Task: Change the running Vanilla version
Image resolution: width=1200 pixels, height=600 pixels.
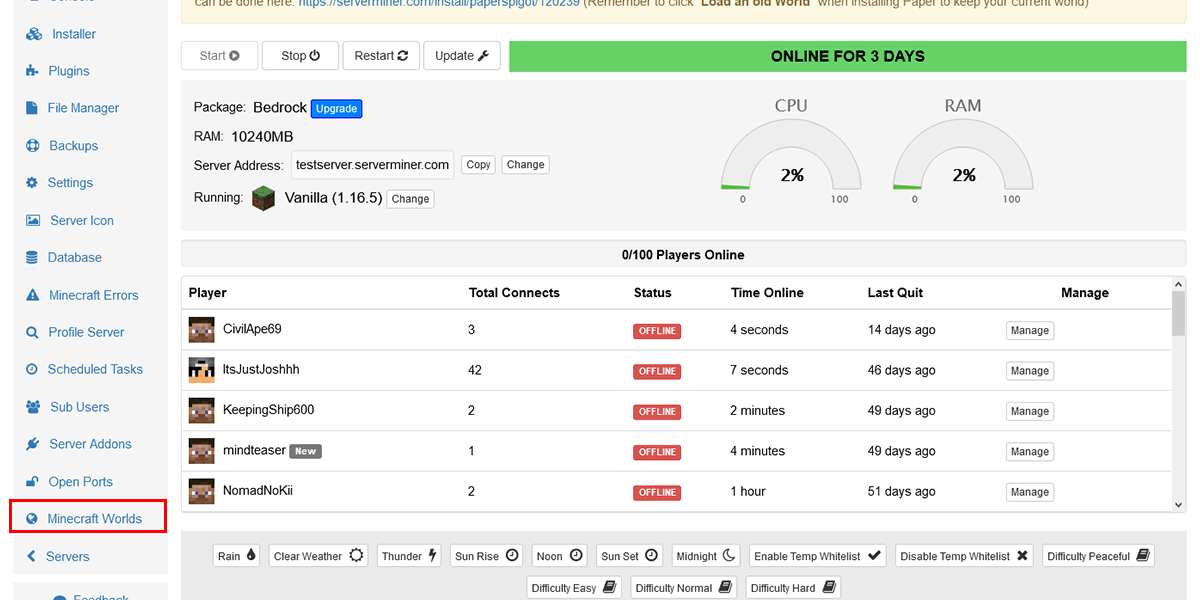Action: [x=411, y=199]
